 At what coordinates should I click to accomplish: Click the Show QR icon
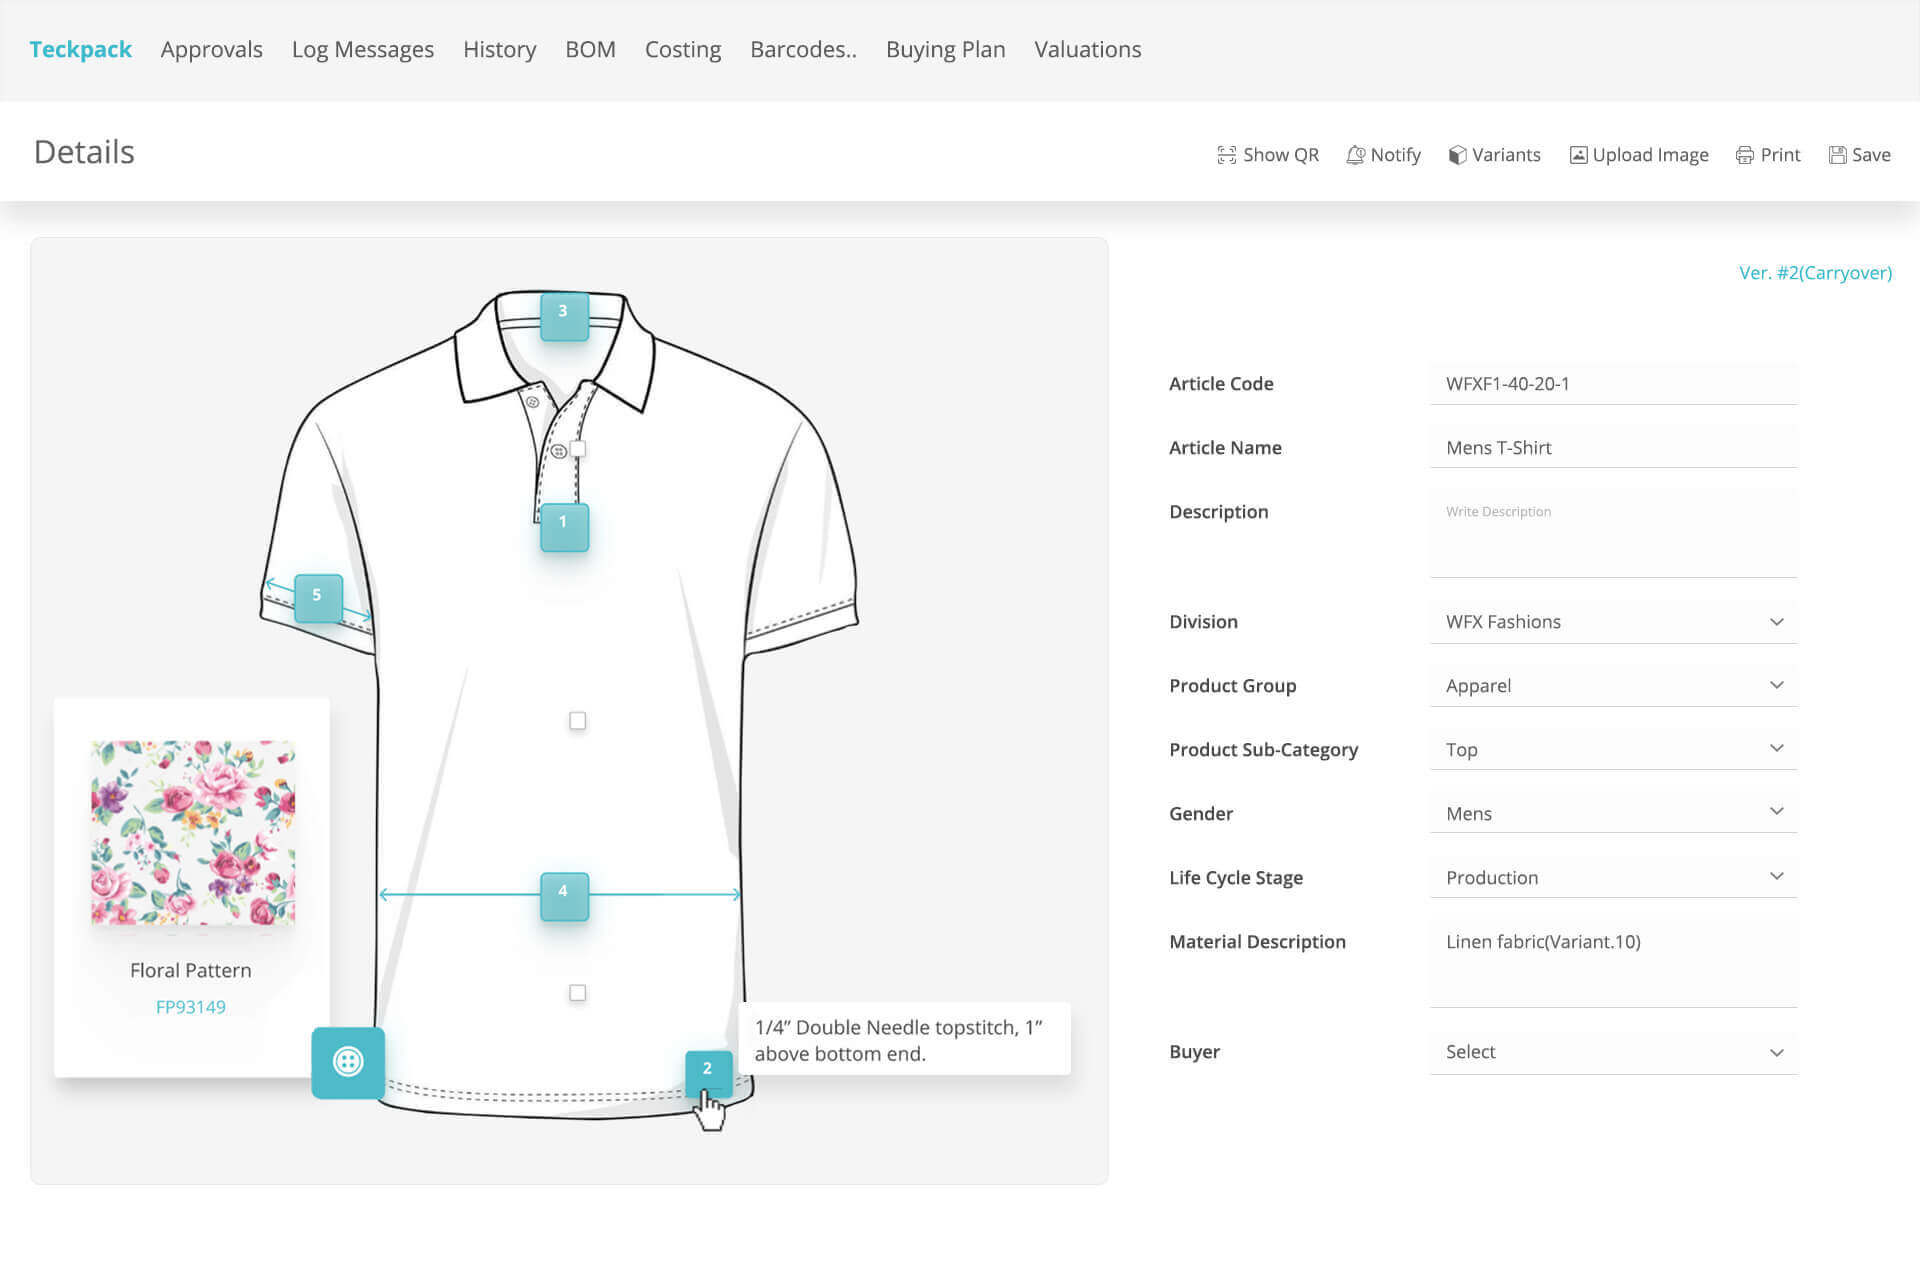tap(1226, 155)
